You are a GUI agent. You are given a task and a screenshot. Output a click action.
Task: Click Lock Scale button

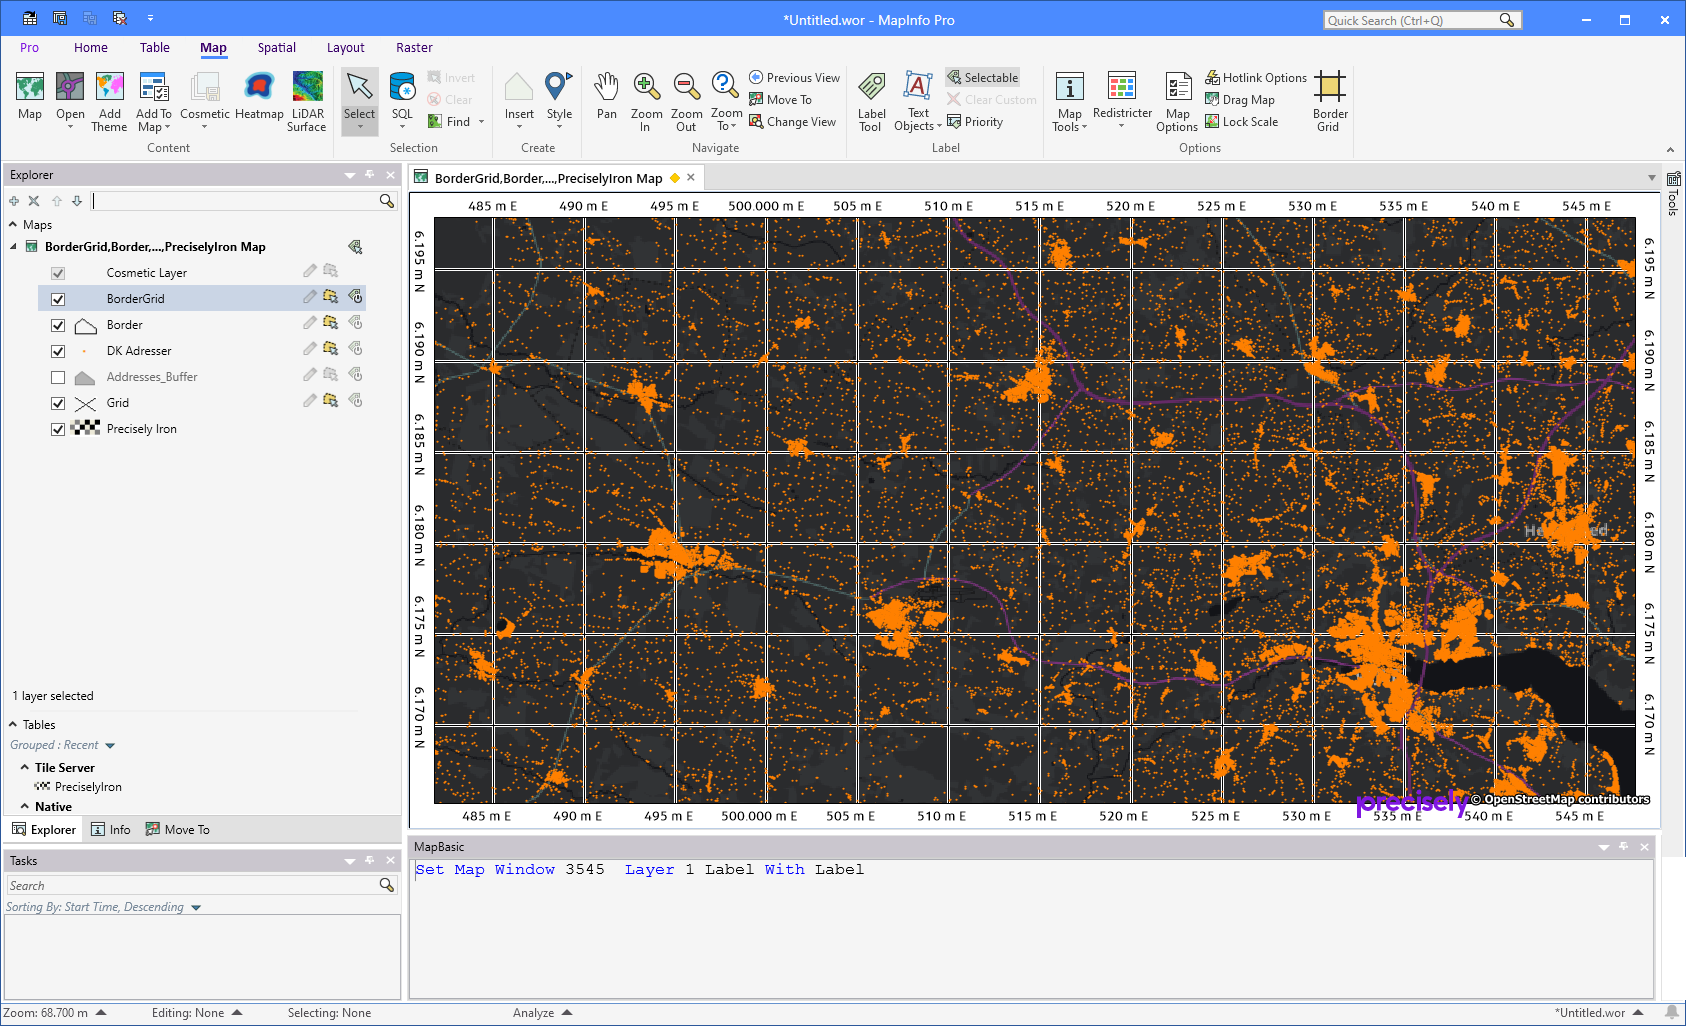(1241, 122)
